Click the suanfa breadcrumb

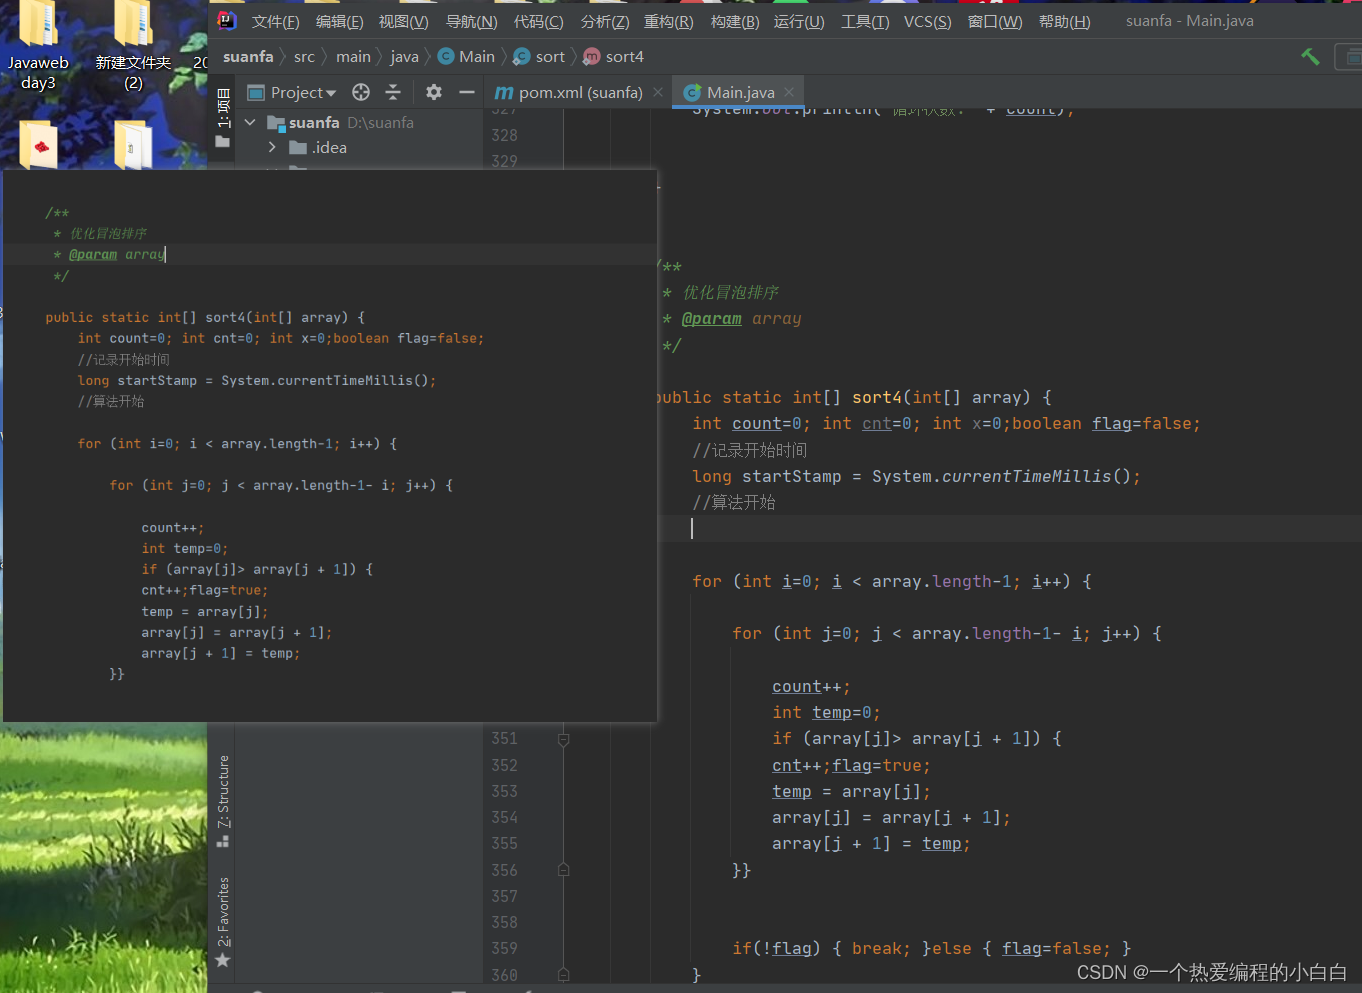coord(248,57)
